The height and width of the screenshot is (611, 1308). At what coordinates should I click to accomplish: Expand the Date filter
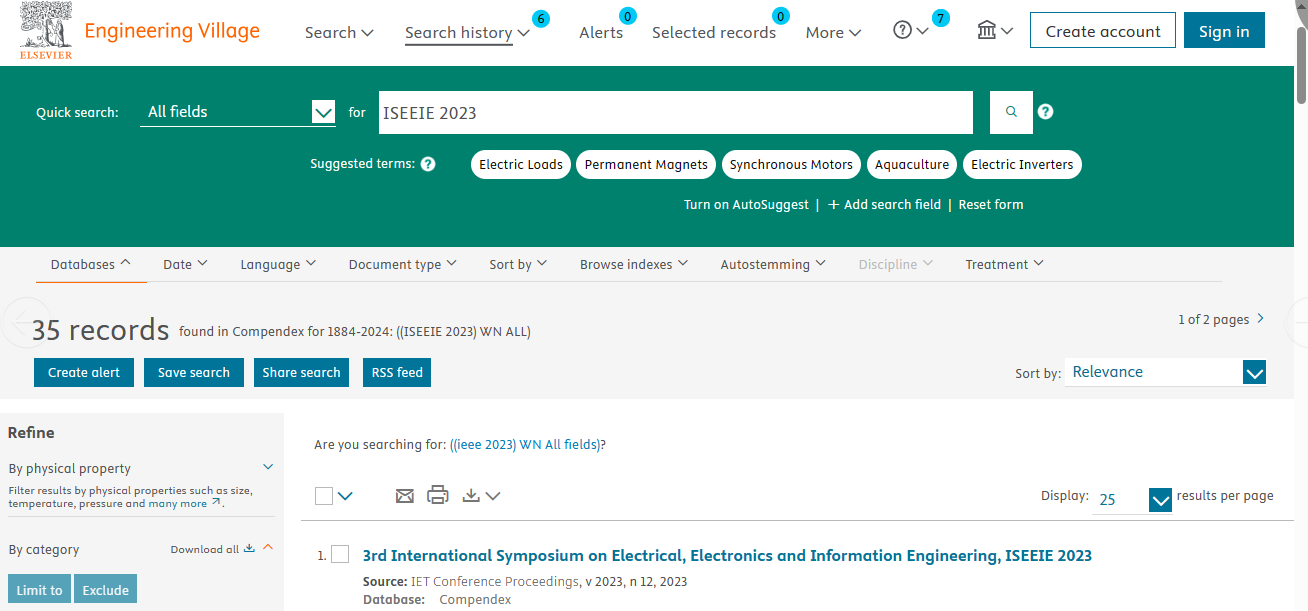[185, 264]
